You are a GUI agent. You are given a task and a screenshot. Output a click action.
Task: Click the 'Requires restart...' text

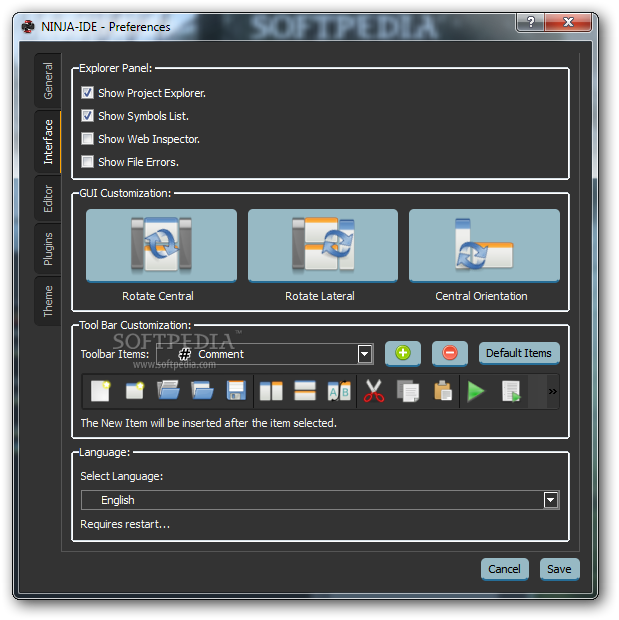(x=125, y=524)
